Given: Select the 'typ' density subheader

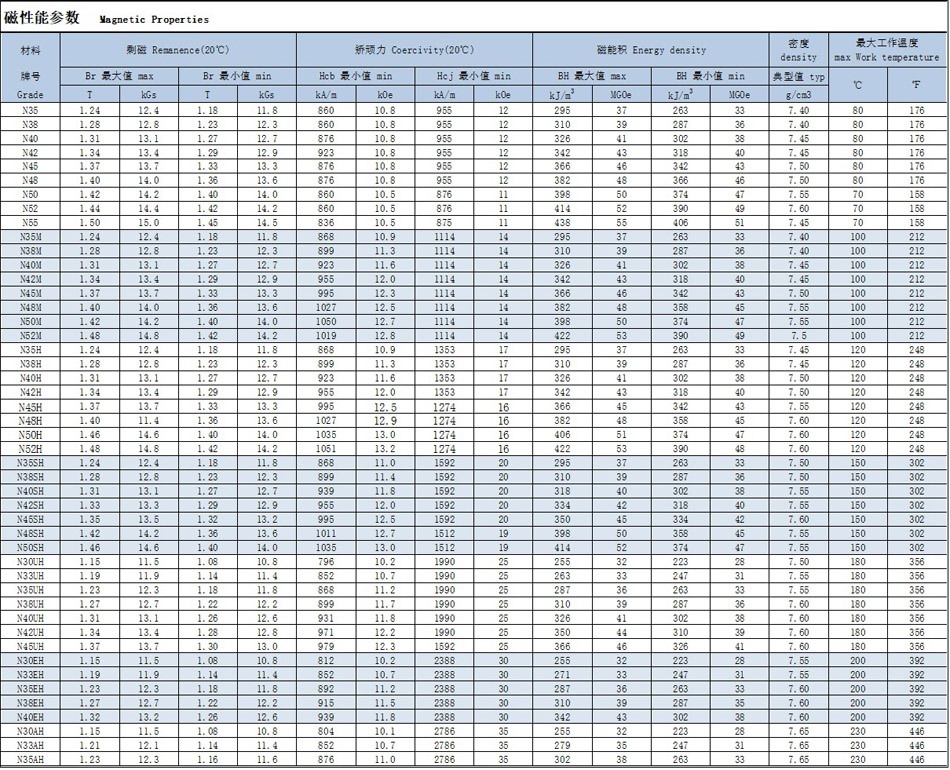Looking at the screenshot, I should coord(799,77).
